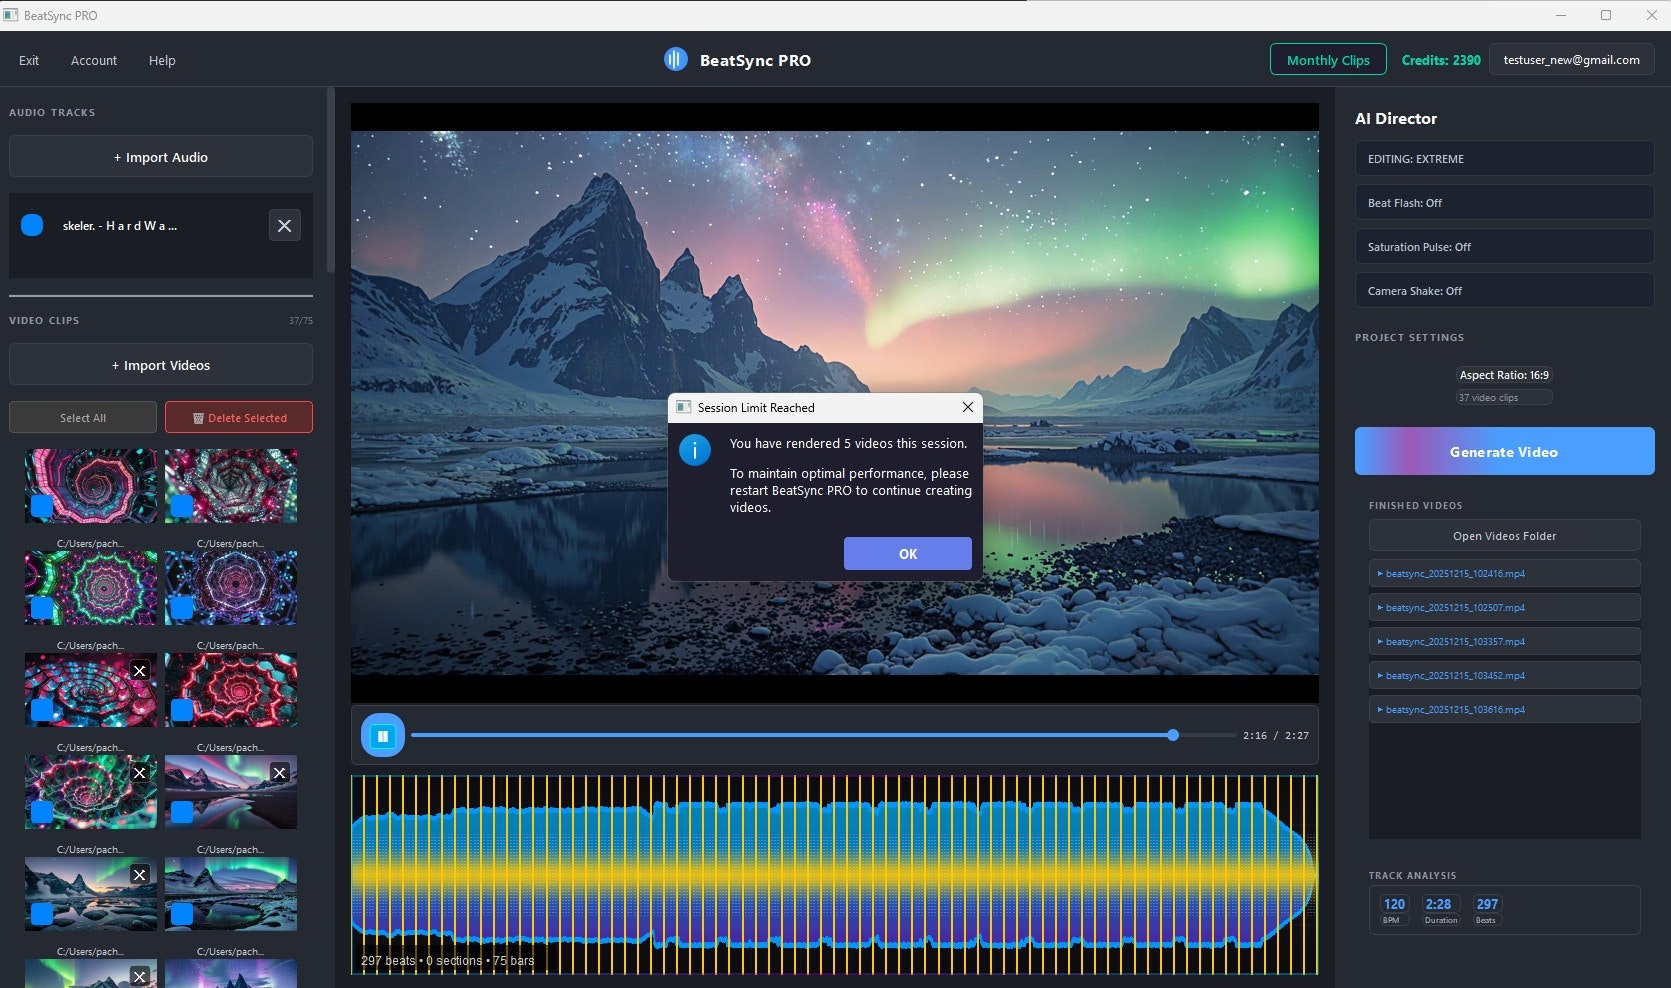Click the blue circle icon beside the skeler track
The height and width of the screenshot is (988, 1671).
(32, 225)
